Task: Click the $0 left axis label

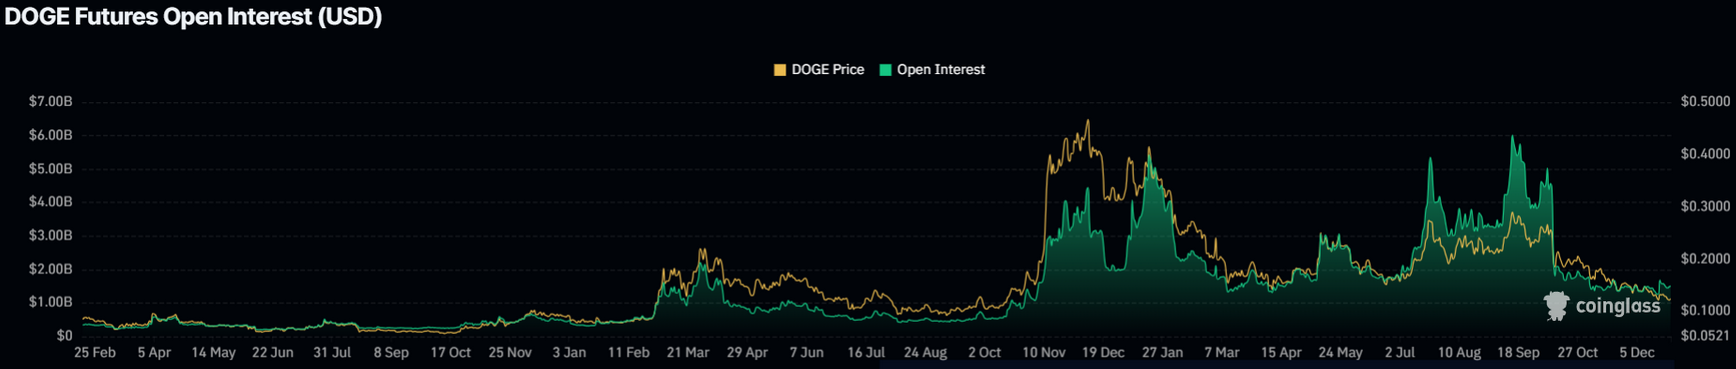Action: (x=64, y=336)
